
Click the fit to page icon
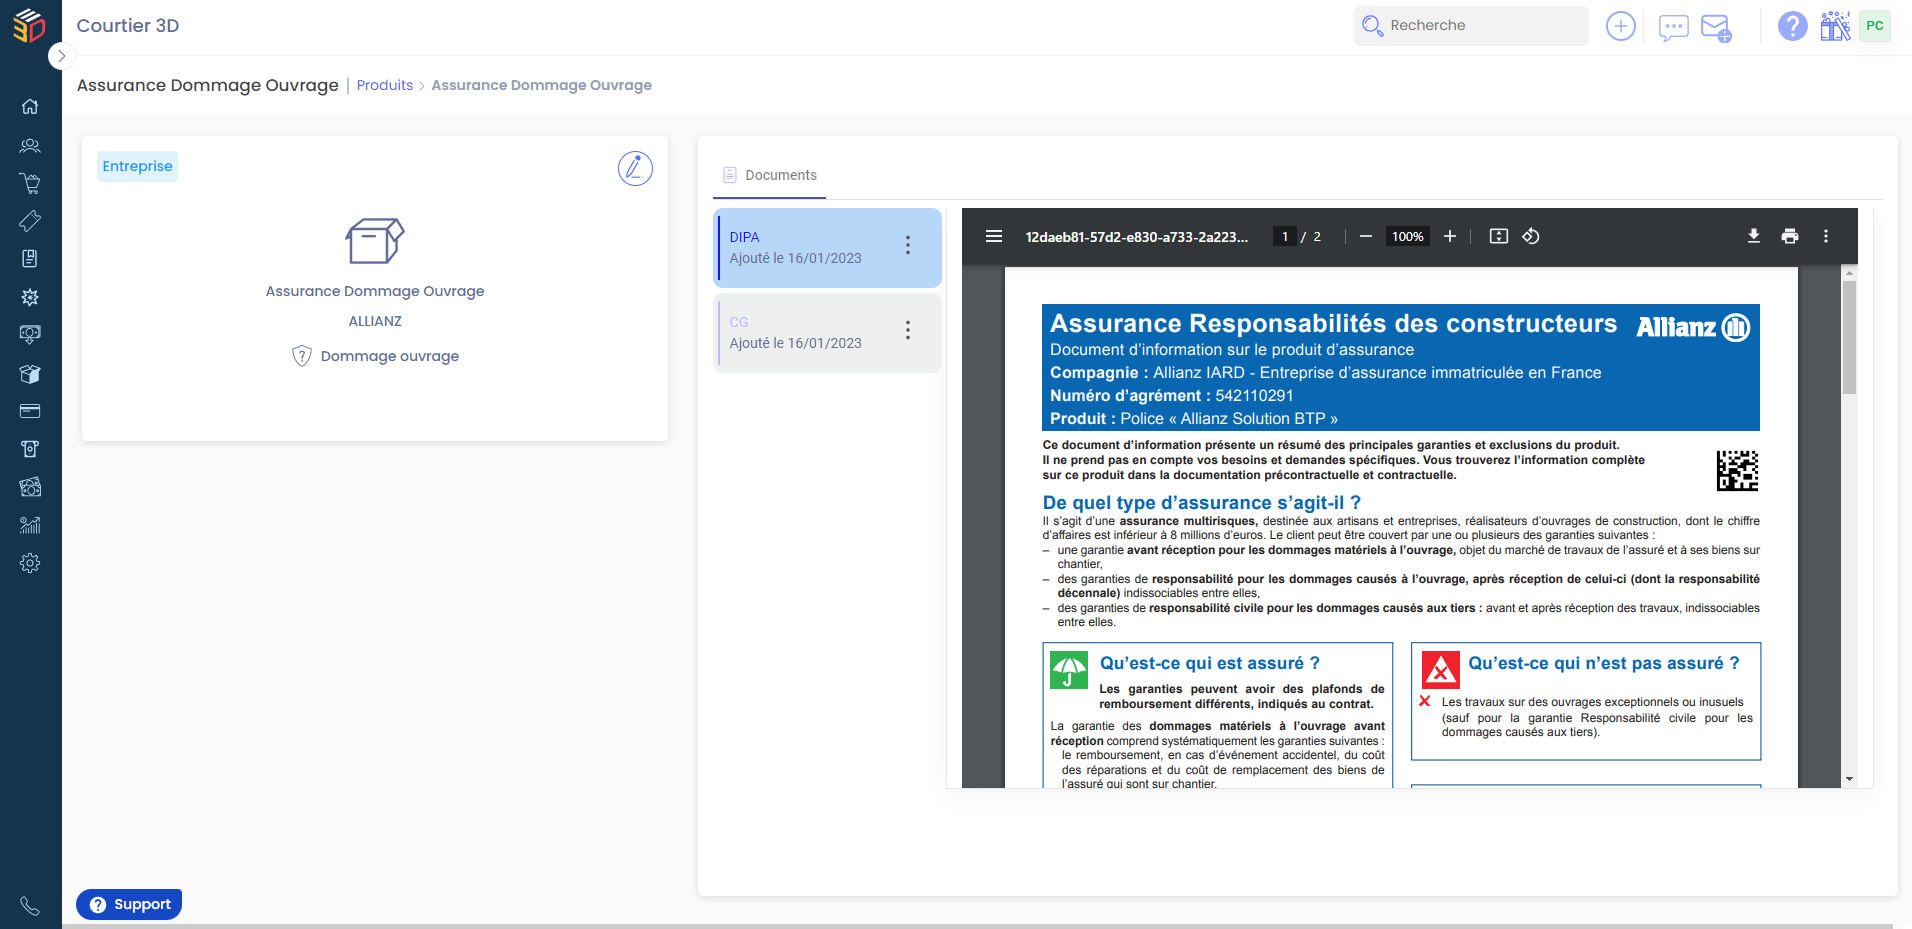(x=1498, y=236)
